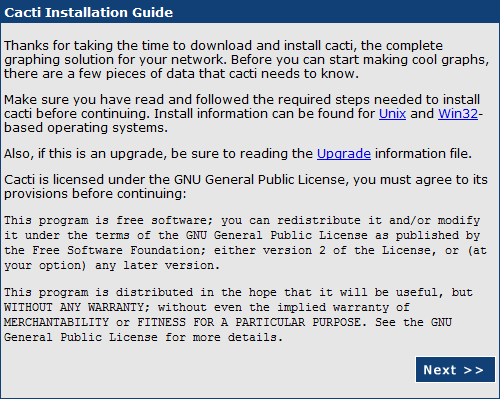Open the Win32 install information link
The width and height of the screenshot is (500, 399).
pyautogui.click(x=458, y=114)
